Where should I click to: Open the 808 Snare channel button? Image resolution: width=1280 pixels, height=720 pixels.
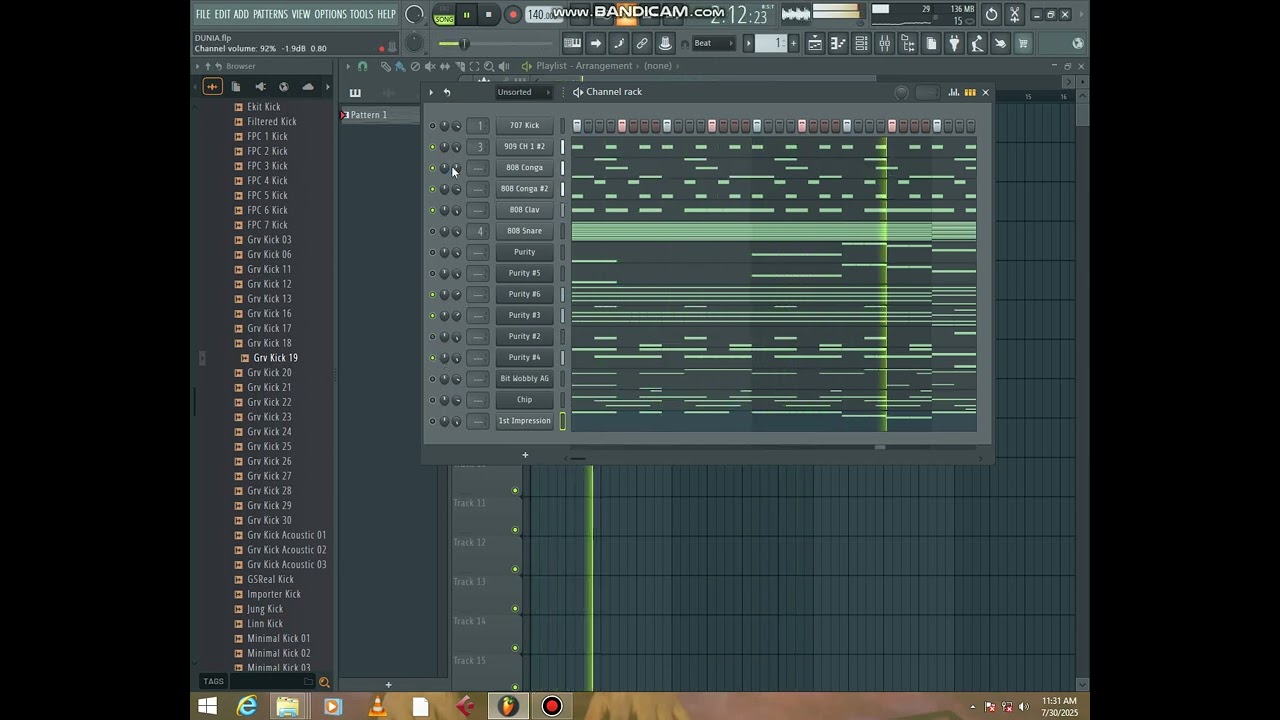coord(524,231)
